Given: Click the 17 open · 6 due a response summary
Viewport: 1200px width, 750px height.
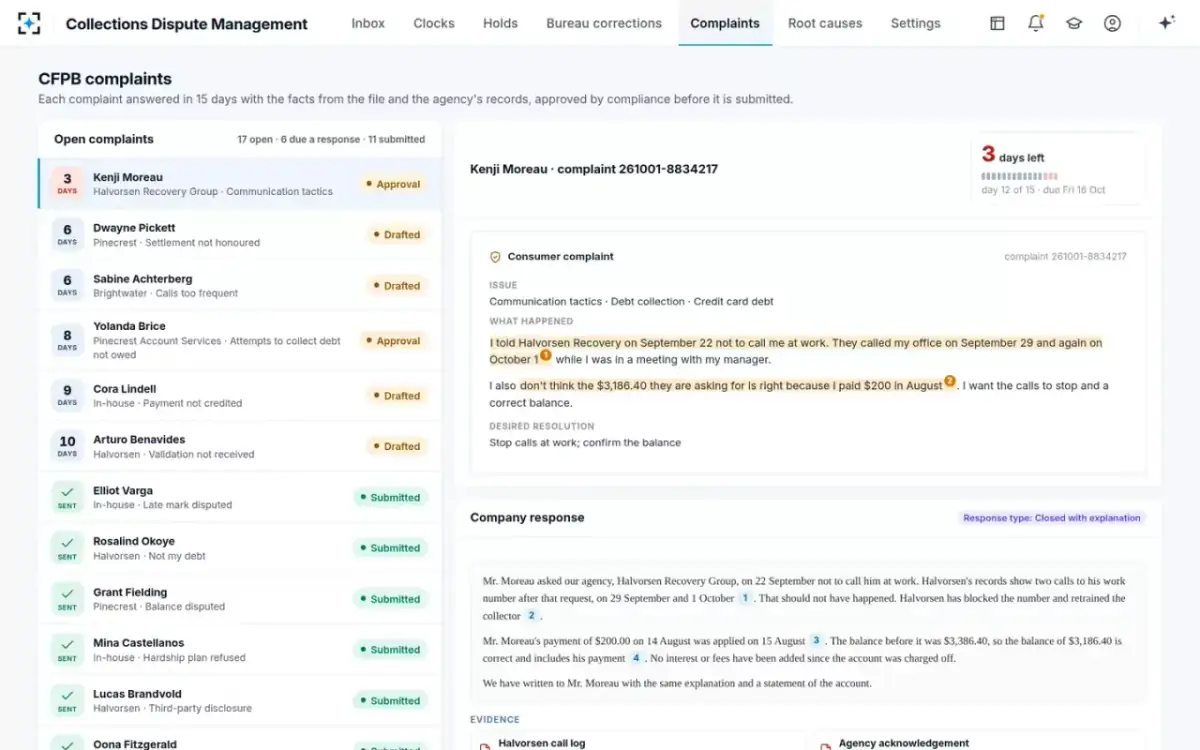Looking at the screenshot, I should pyautogui.click(x=331, y=140).
